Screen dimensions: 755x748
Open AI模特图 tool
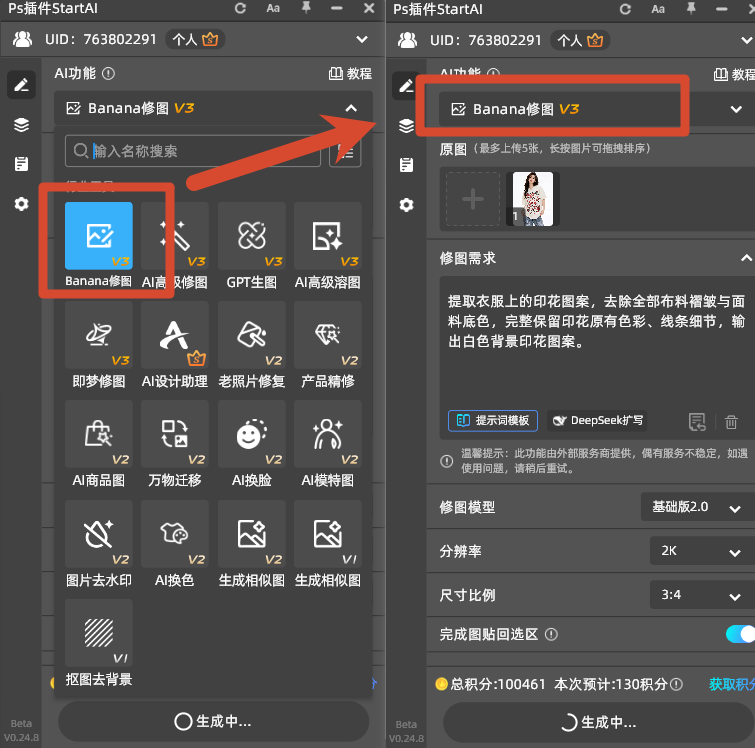327,433
